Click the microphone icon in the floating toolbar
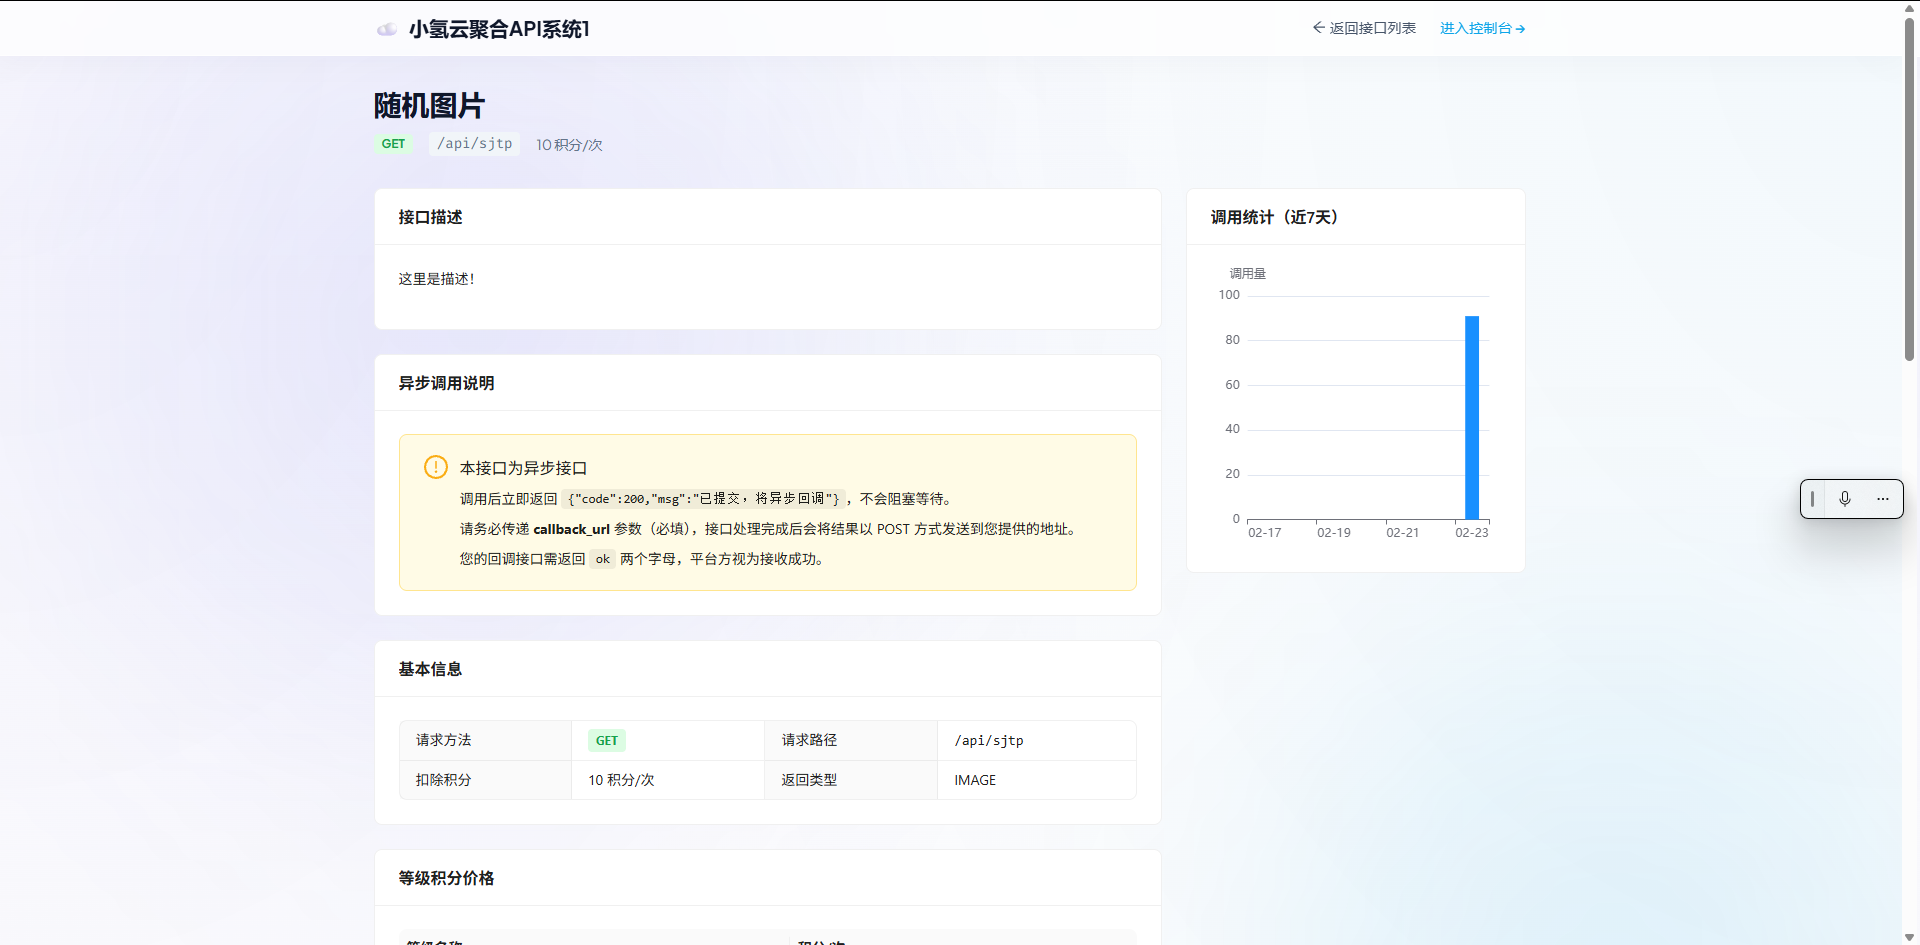 (x=1845, y=499)
